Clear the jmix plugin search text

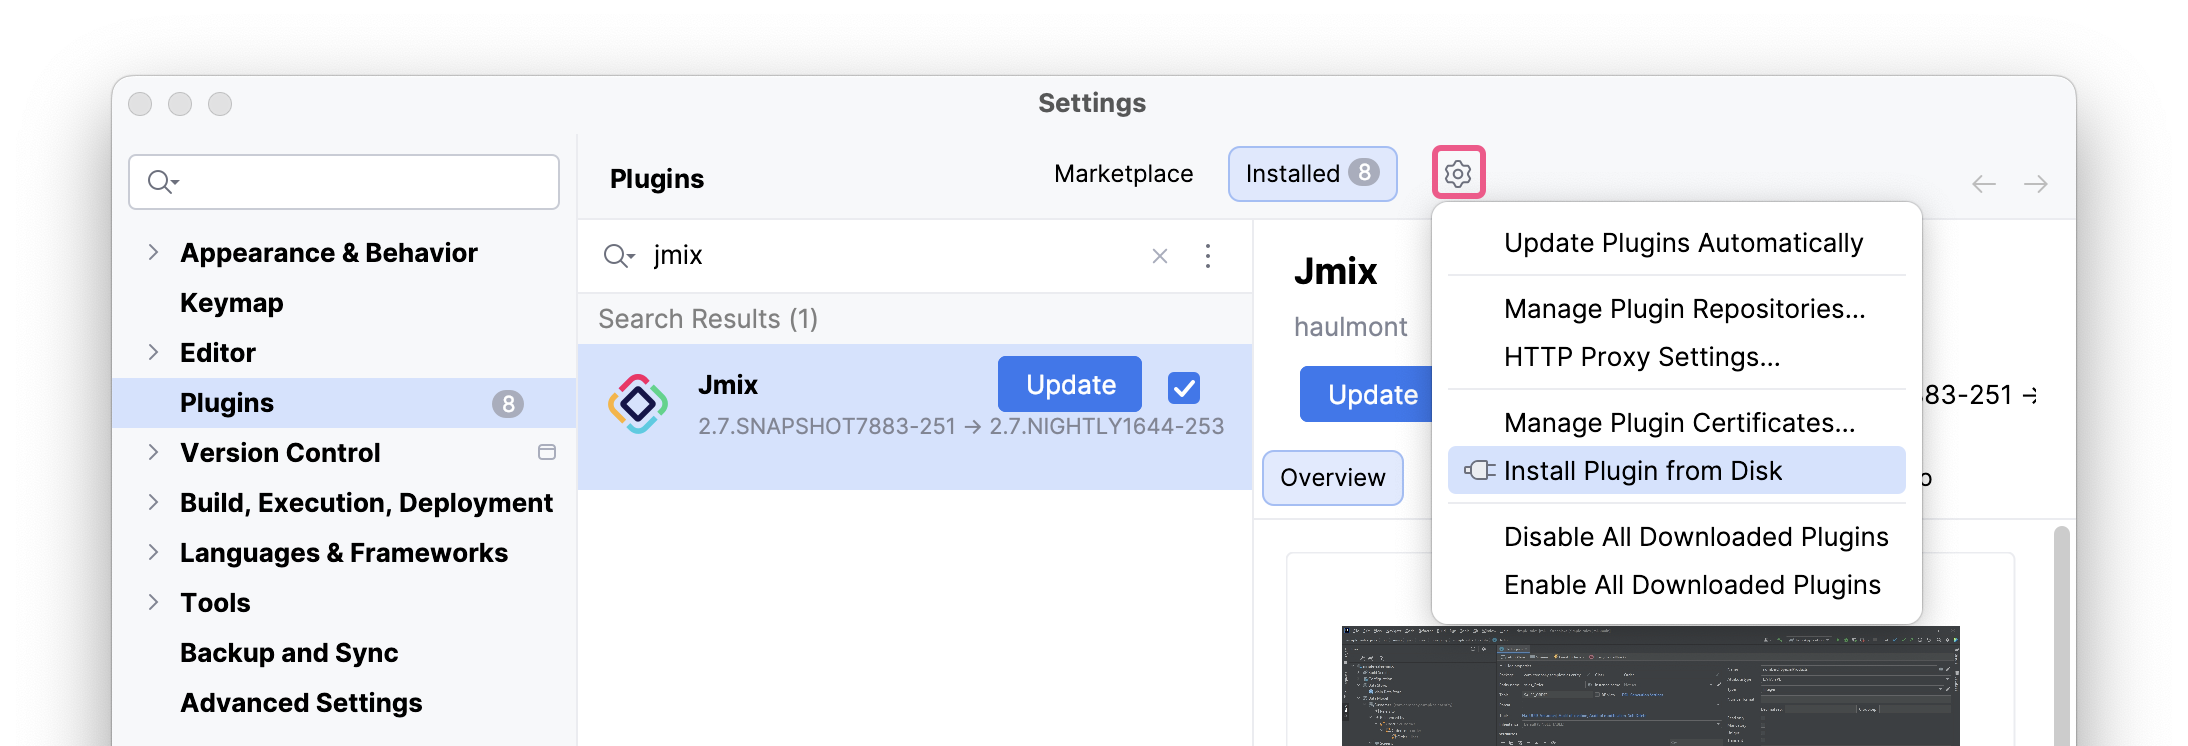tap(1160, 256)
